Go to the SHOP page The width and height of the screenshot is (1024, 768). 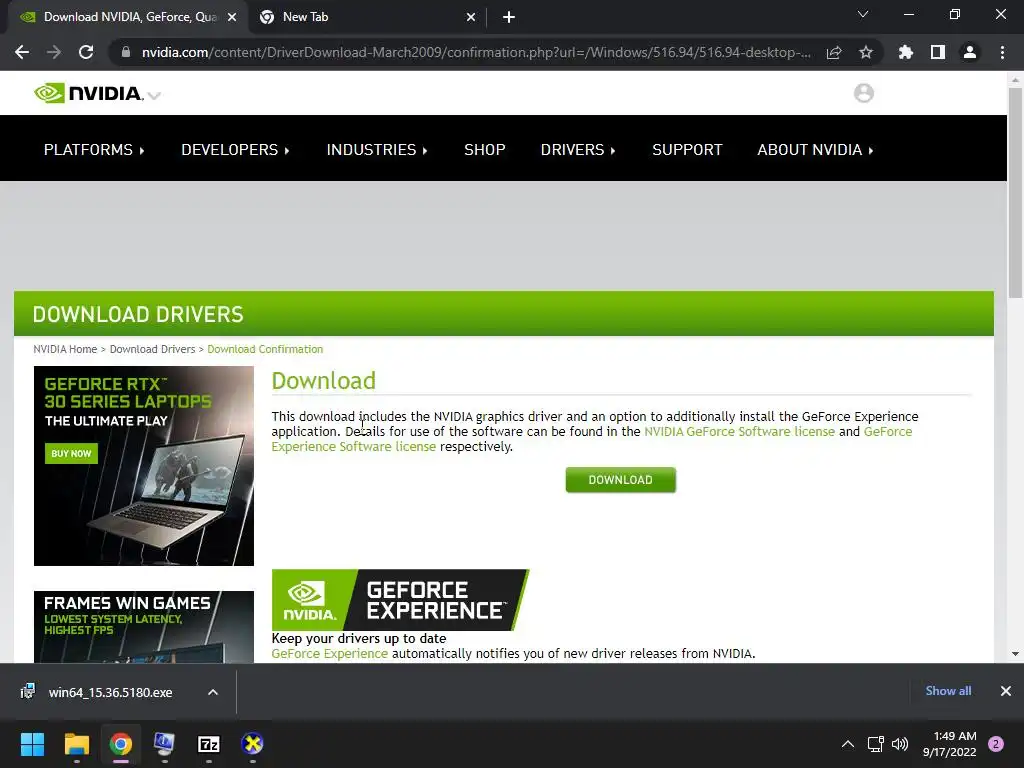click(485, 150)
